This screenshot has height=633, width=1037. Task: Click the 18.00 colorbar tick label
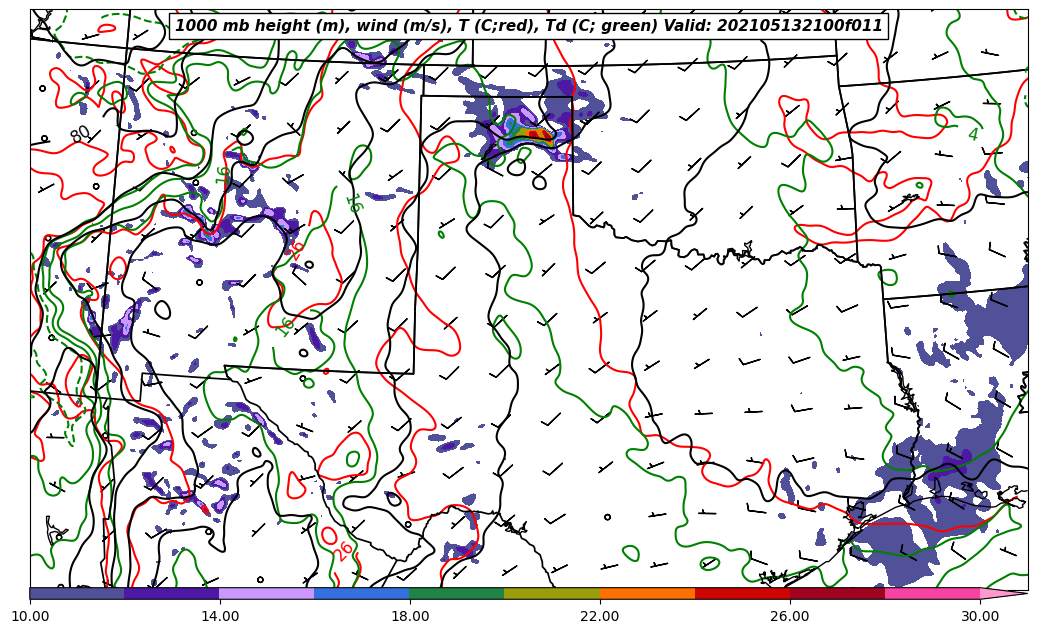410,617
